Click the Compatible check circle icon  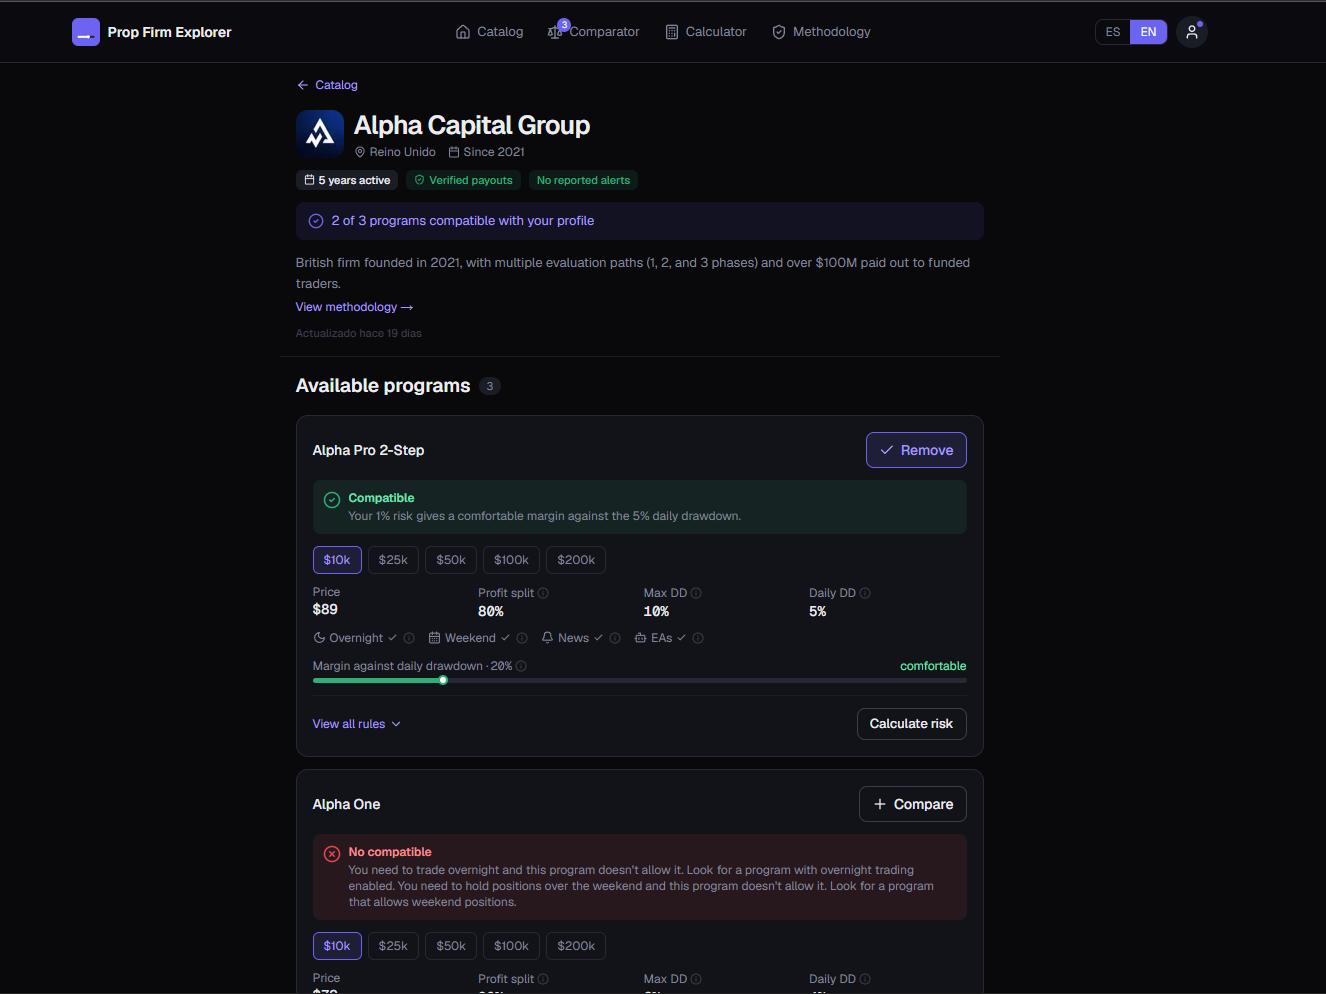[x=332, y=500]
